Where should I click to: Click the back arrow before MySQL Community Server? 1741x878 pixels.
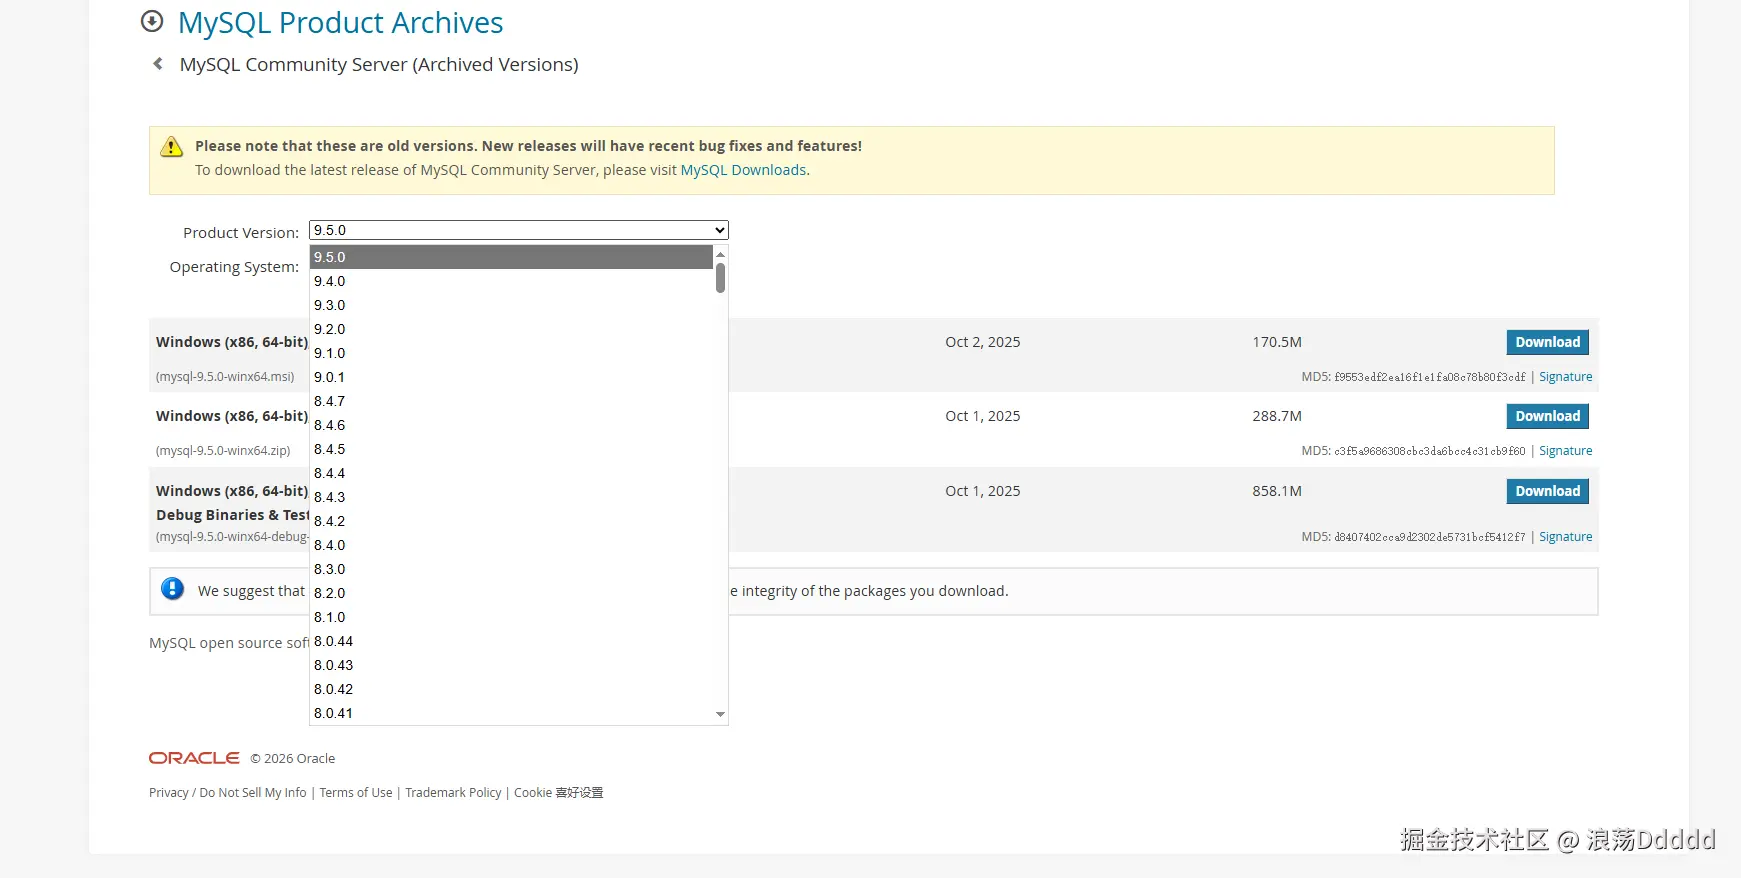158,64
